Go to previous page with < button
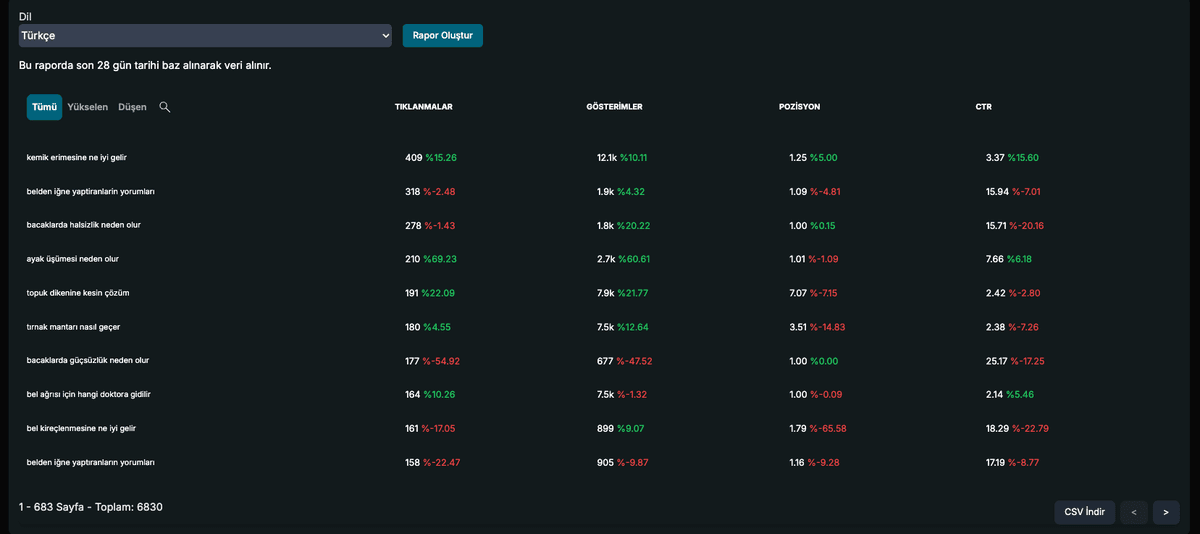The height and width of the screenshot is (534, 1200). pyautogui.click(x=1133, y=512)
